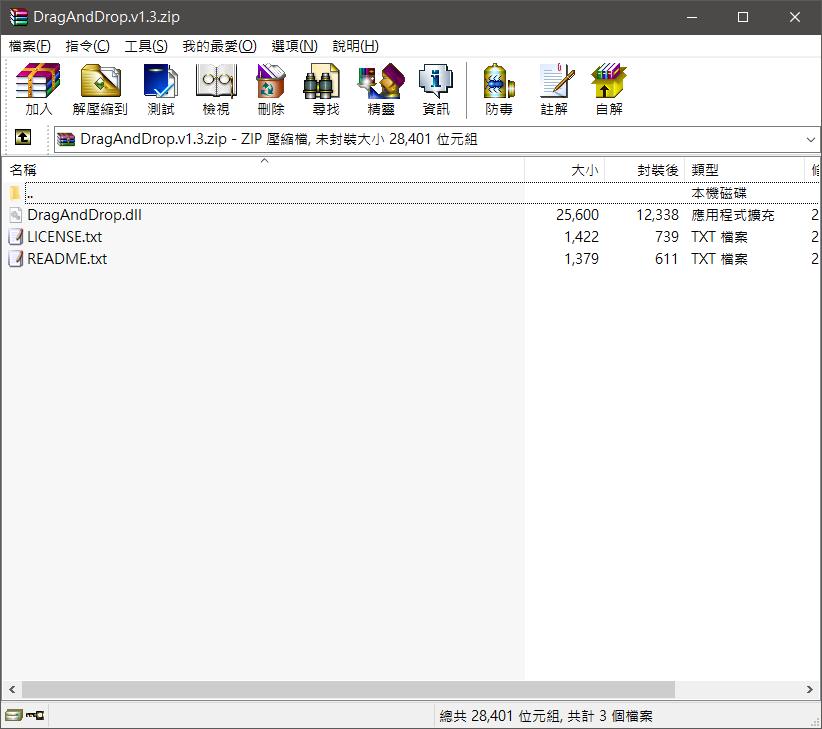Open the 檢視 (View) file tool
The image size is (822, 729).
click(x=215, y=90)
